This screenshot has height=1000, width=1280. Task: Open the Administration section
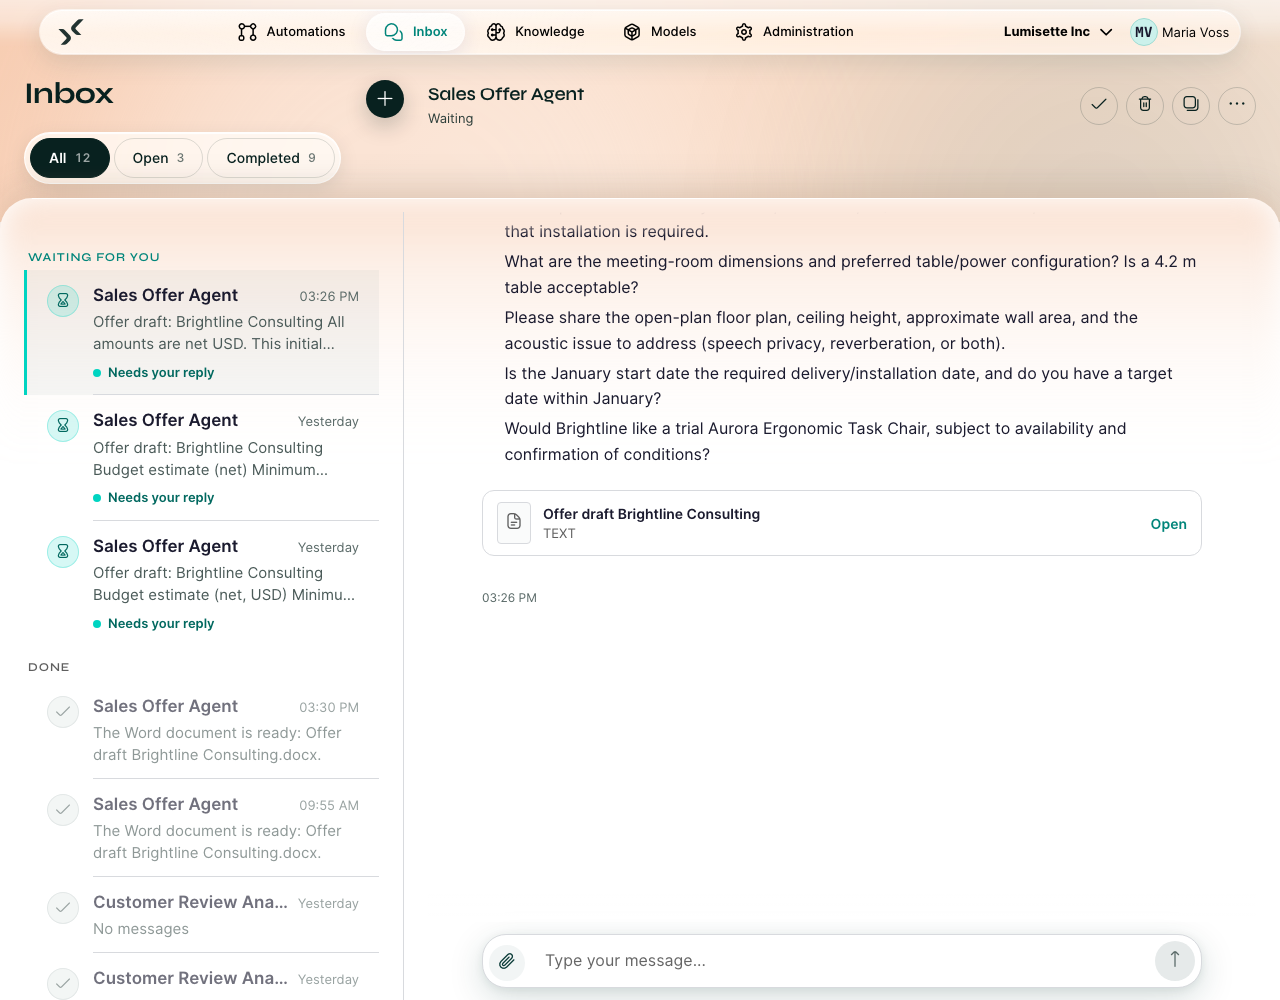click(x=794, y=32)
